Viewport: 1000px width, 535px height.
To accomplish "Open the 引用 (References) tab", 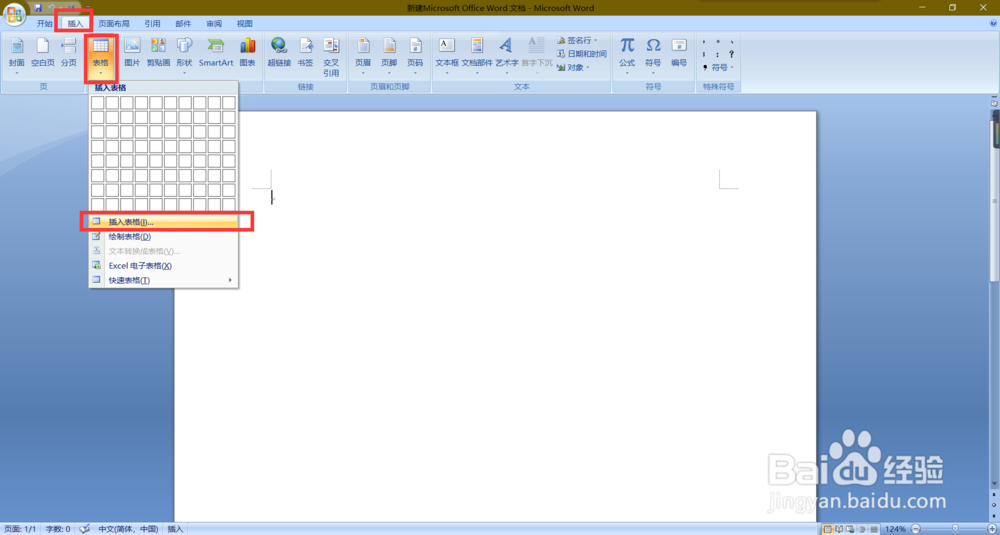I will [152, 24].
